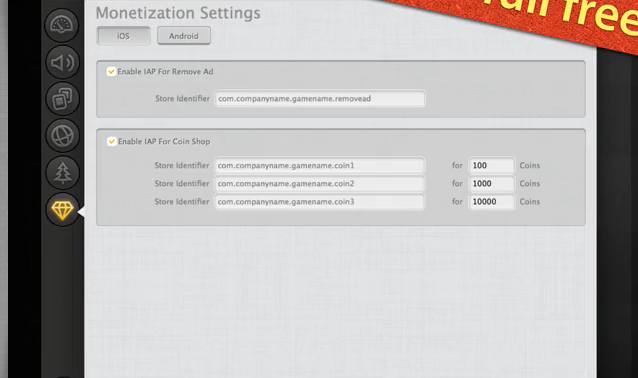The width and height of the screenshot is (638, 378).
Task: Click the 1000 Coins amount field
Action: coord(492,184)
